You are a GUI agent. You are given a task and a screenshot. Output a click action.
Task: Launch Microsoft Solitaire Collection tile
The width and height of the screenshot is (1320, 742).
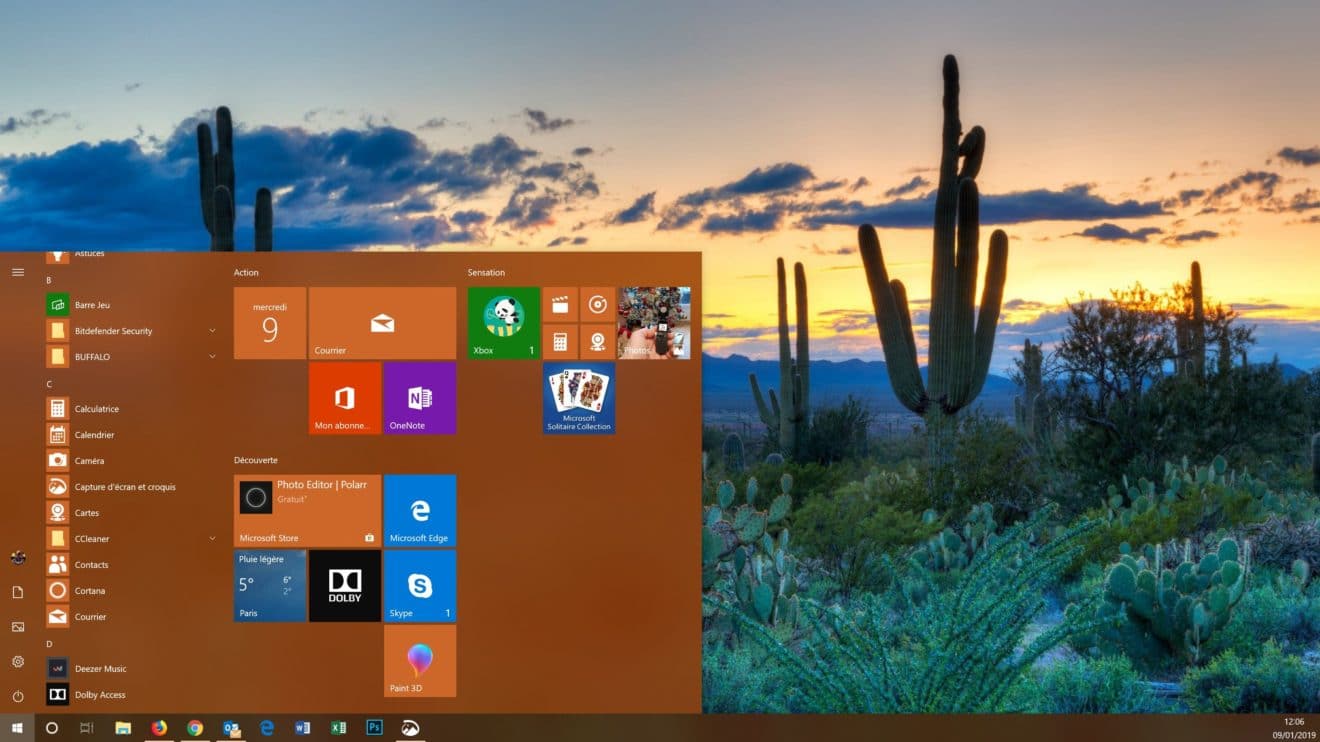tap(579, 398)
